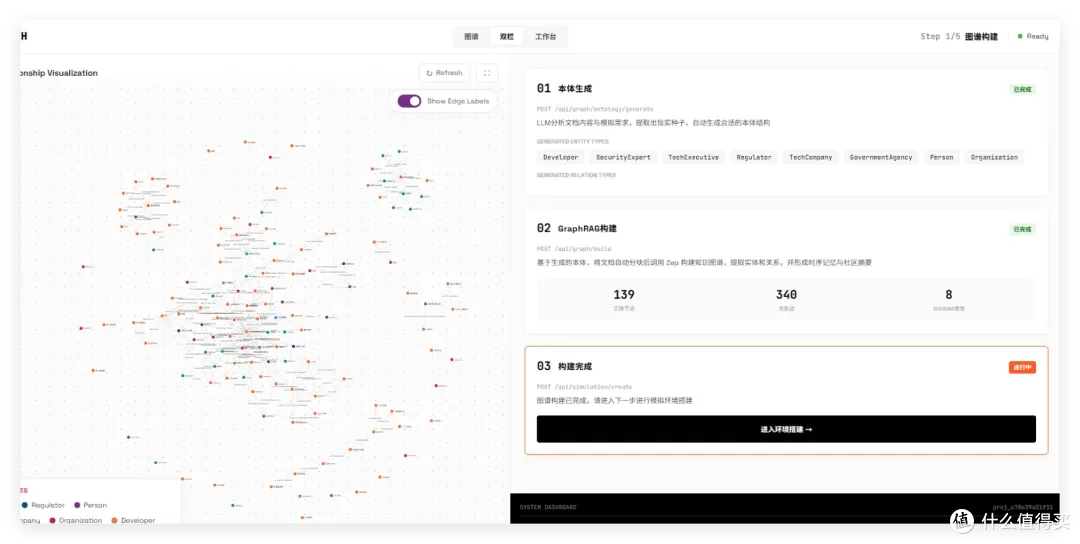
Task: Refresh the relationship graph
Action: (x=444, y=73)
